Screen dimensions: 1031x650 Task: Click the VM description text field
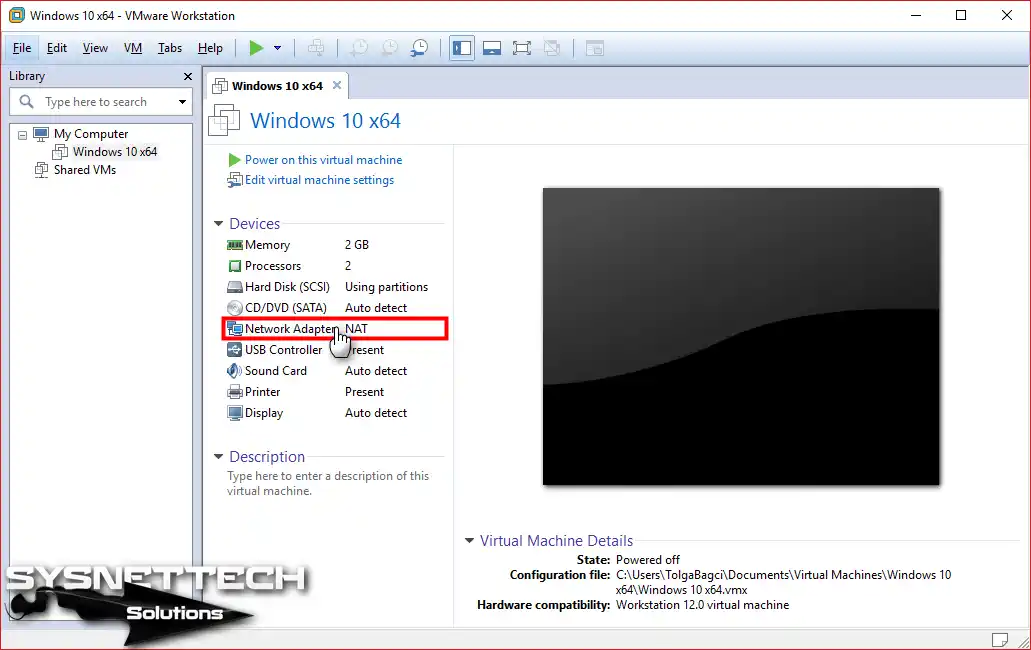pyautogui.click(x=328, y=483)
